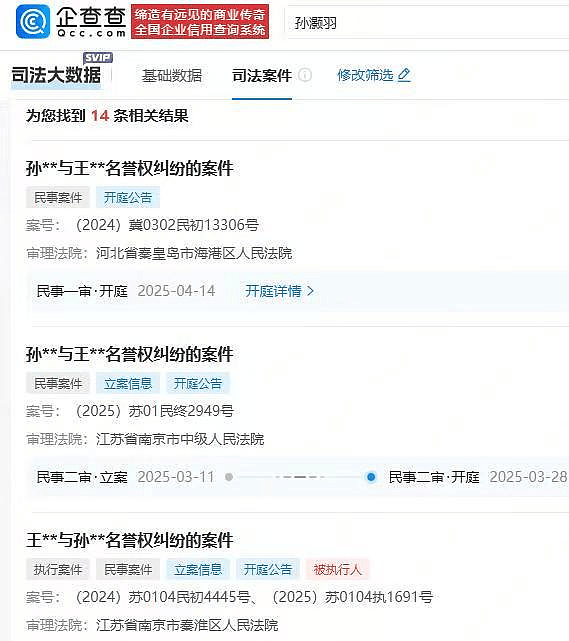Screen dimensions: 569x641
Task: Click 开庭公告 tag in the 冀0302 case
Action: [128, 197]
